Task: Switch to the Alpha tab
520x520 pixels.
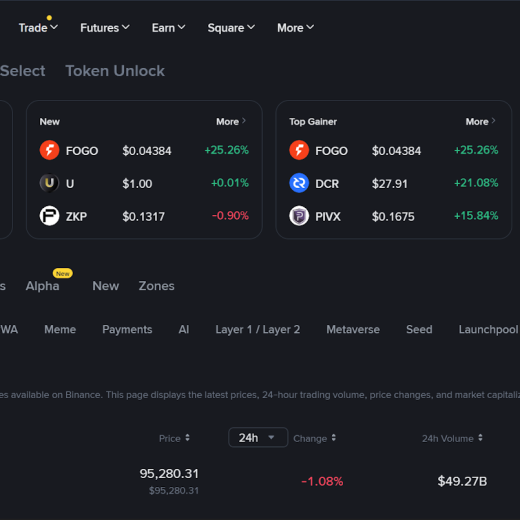Action: point(42,286)
